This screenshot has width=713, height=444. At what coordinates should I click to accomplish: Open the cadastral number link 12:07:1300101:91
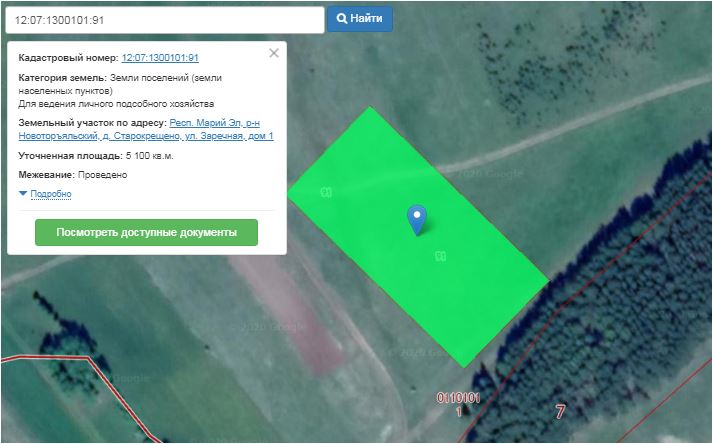pos(160,58)
